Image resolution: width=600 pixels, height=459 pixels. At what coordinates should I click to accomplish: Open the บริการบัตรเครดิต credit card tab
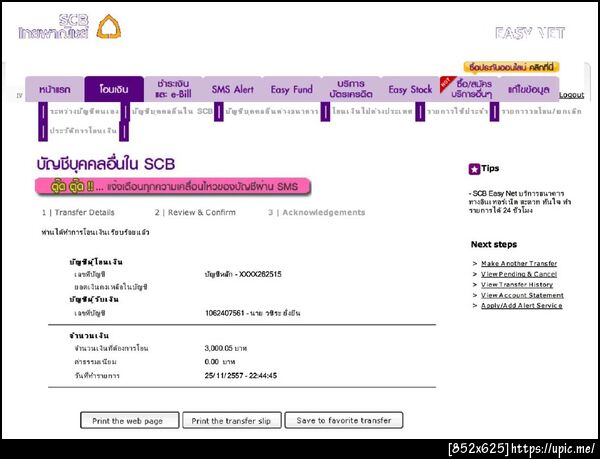[x=351, y=89]
